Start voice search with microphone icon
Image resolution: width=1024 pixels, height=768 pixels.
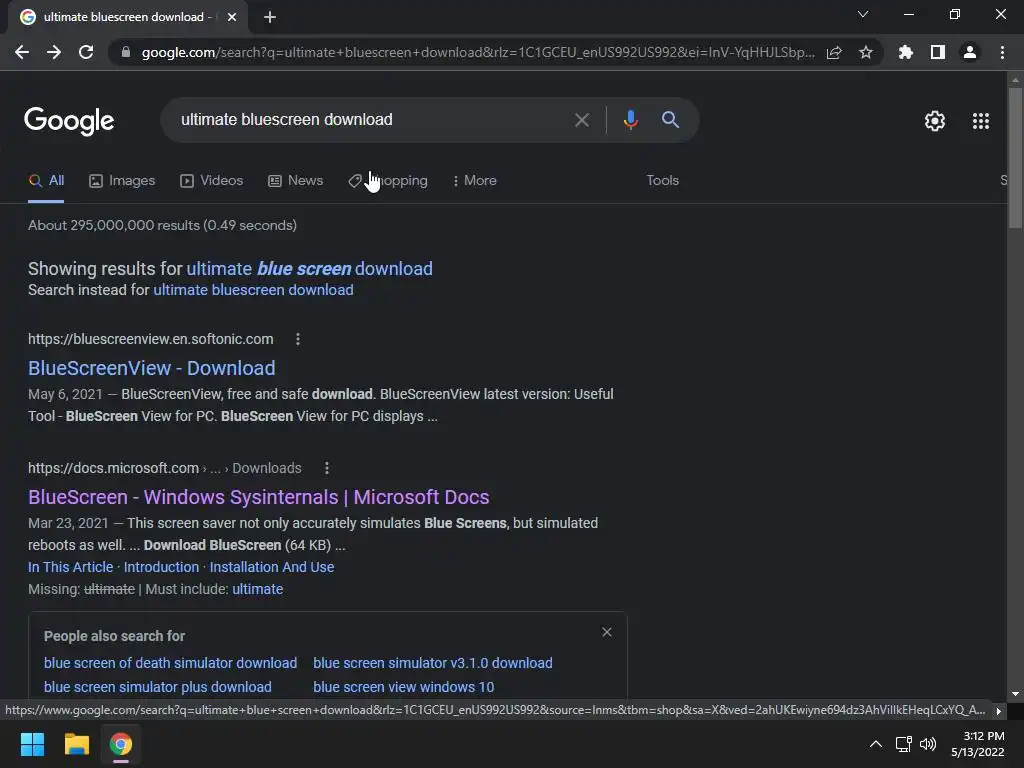(x=630, y=120)
